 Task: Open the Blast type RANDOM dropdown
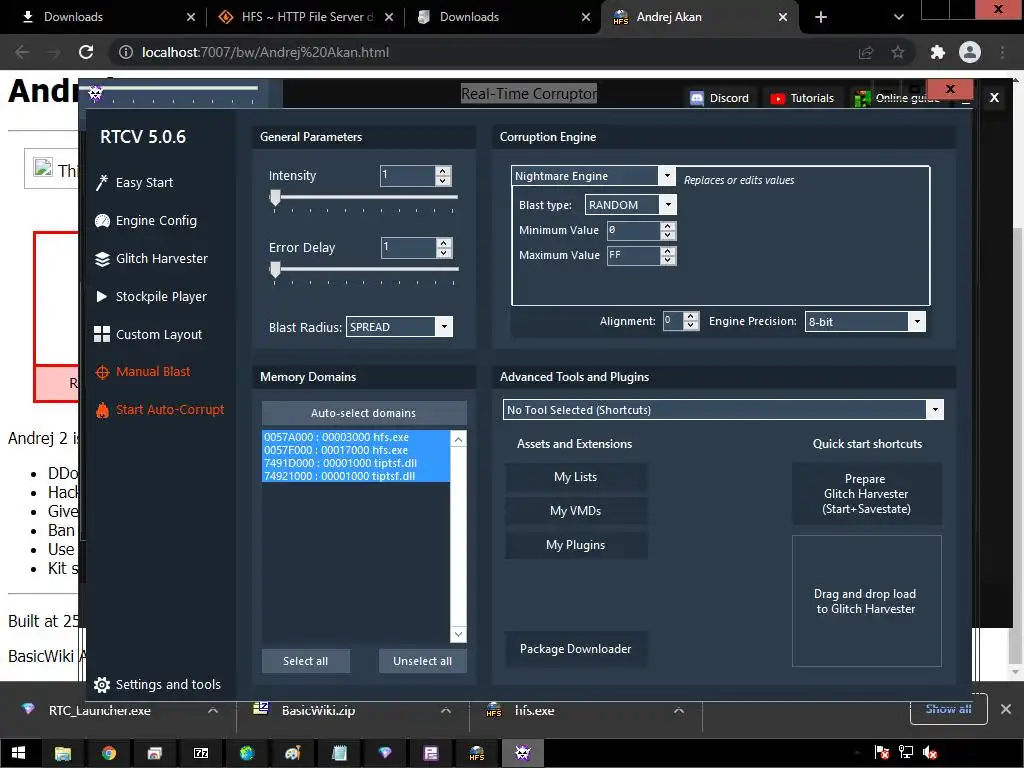tap(667, 204)
